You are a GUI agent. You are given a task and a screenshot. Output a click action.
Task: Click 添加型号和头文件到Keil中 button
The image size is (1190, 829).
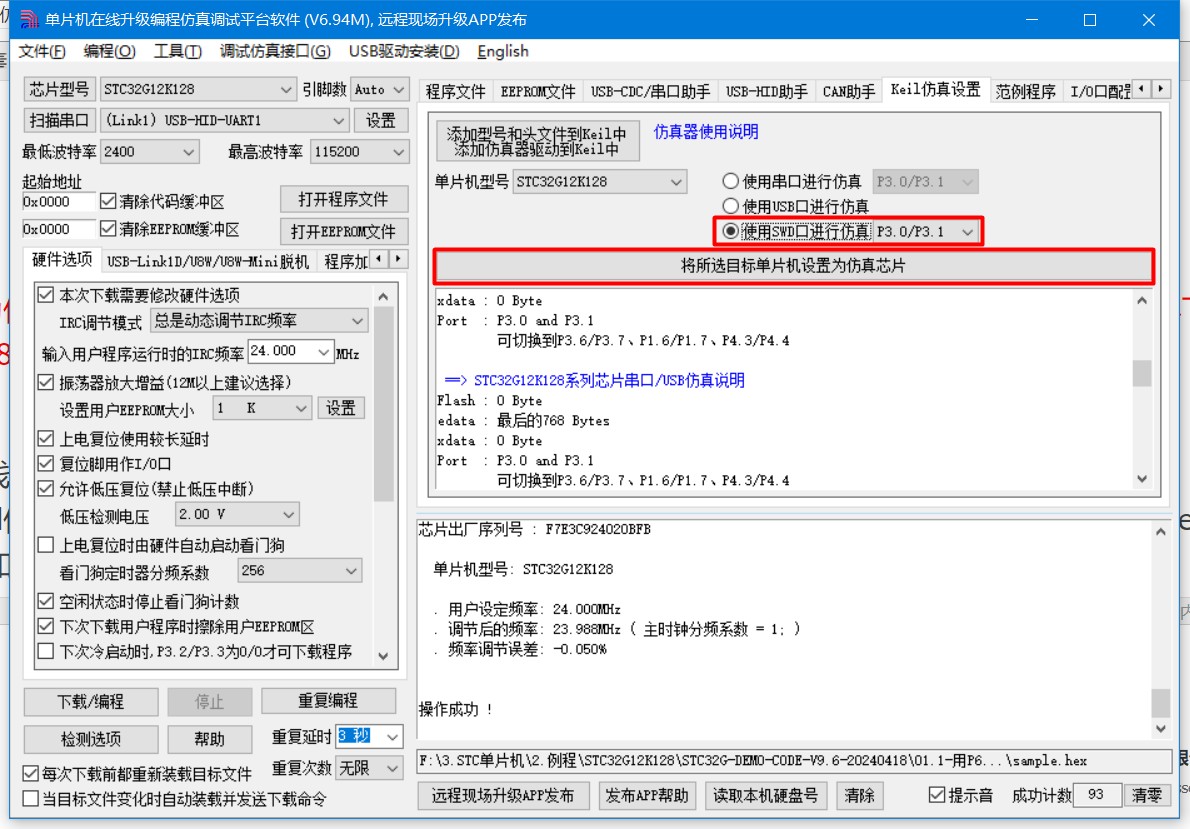point(537,141)
